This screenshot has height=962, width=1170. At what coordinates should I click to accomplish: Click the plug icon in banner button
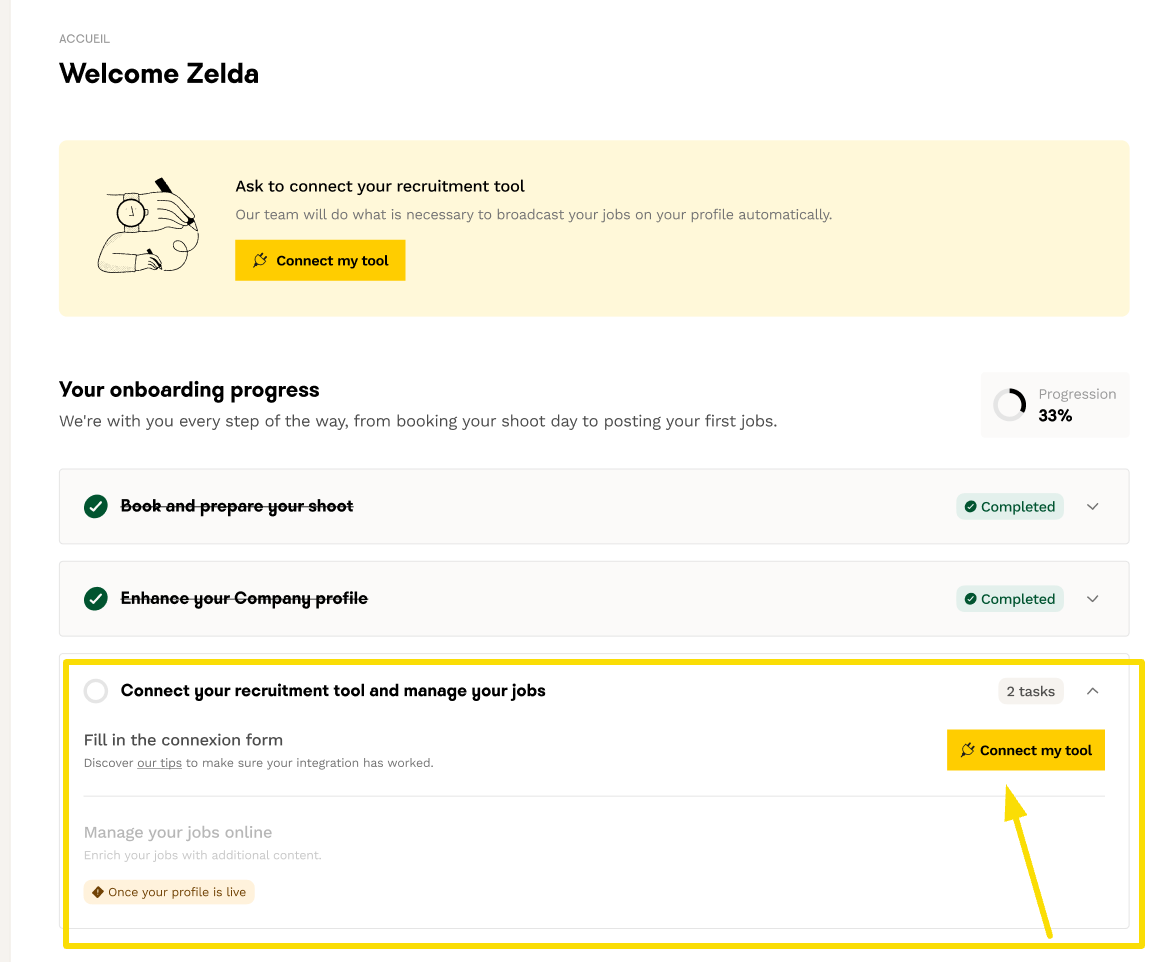[260, 260]
